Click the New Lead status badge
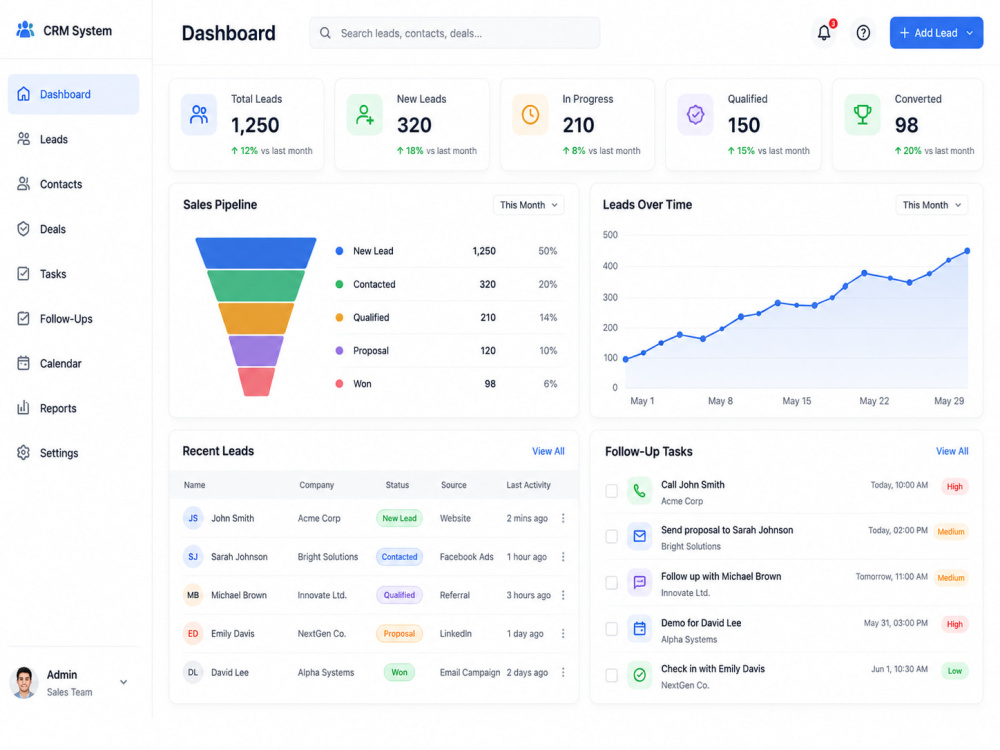 pos(399,518)
